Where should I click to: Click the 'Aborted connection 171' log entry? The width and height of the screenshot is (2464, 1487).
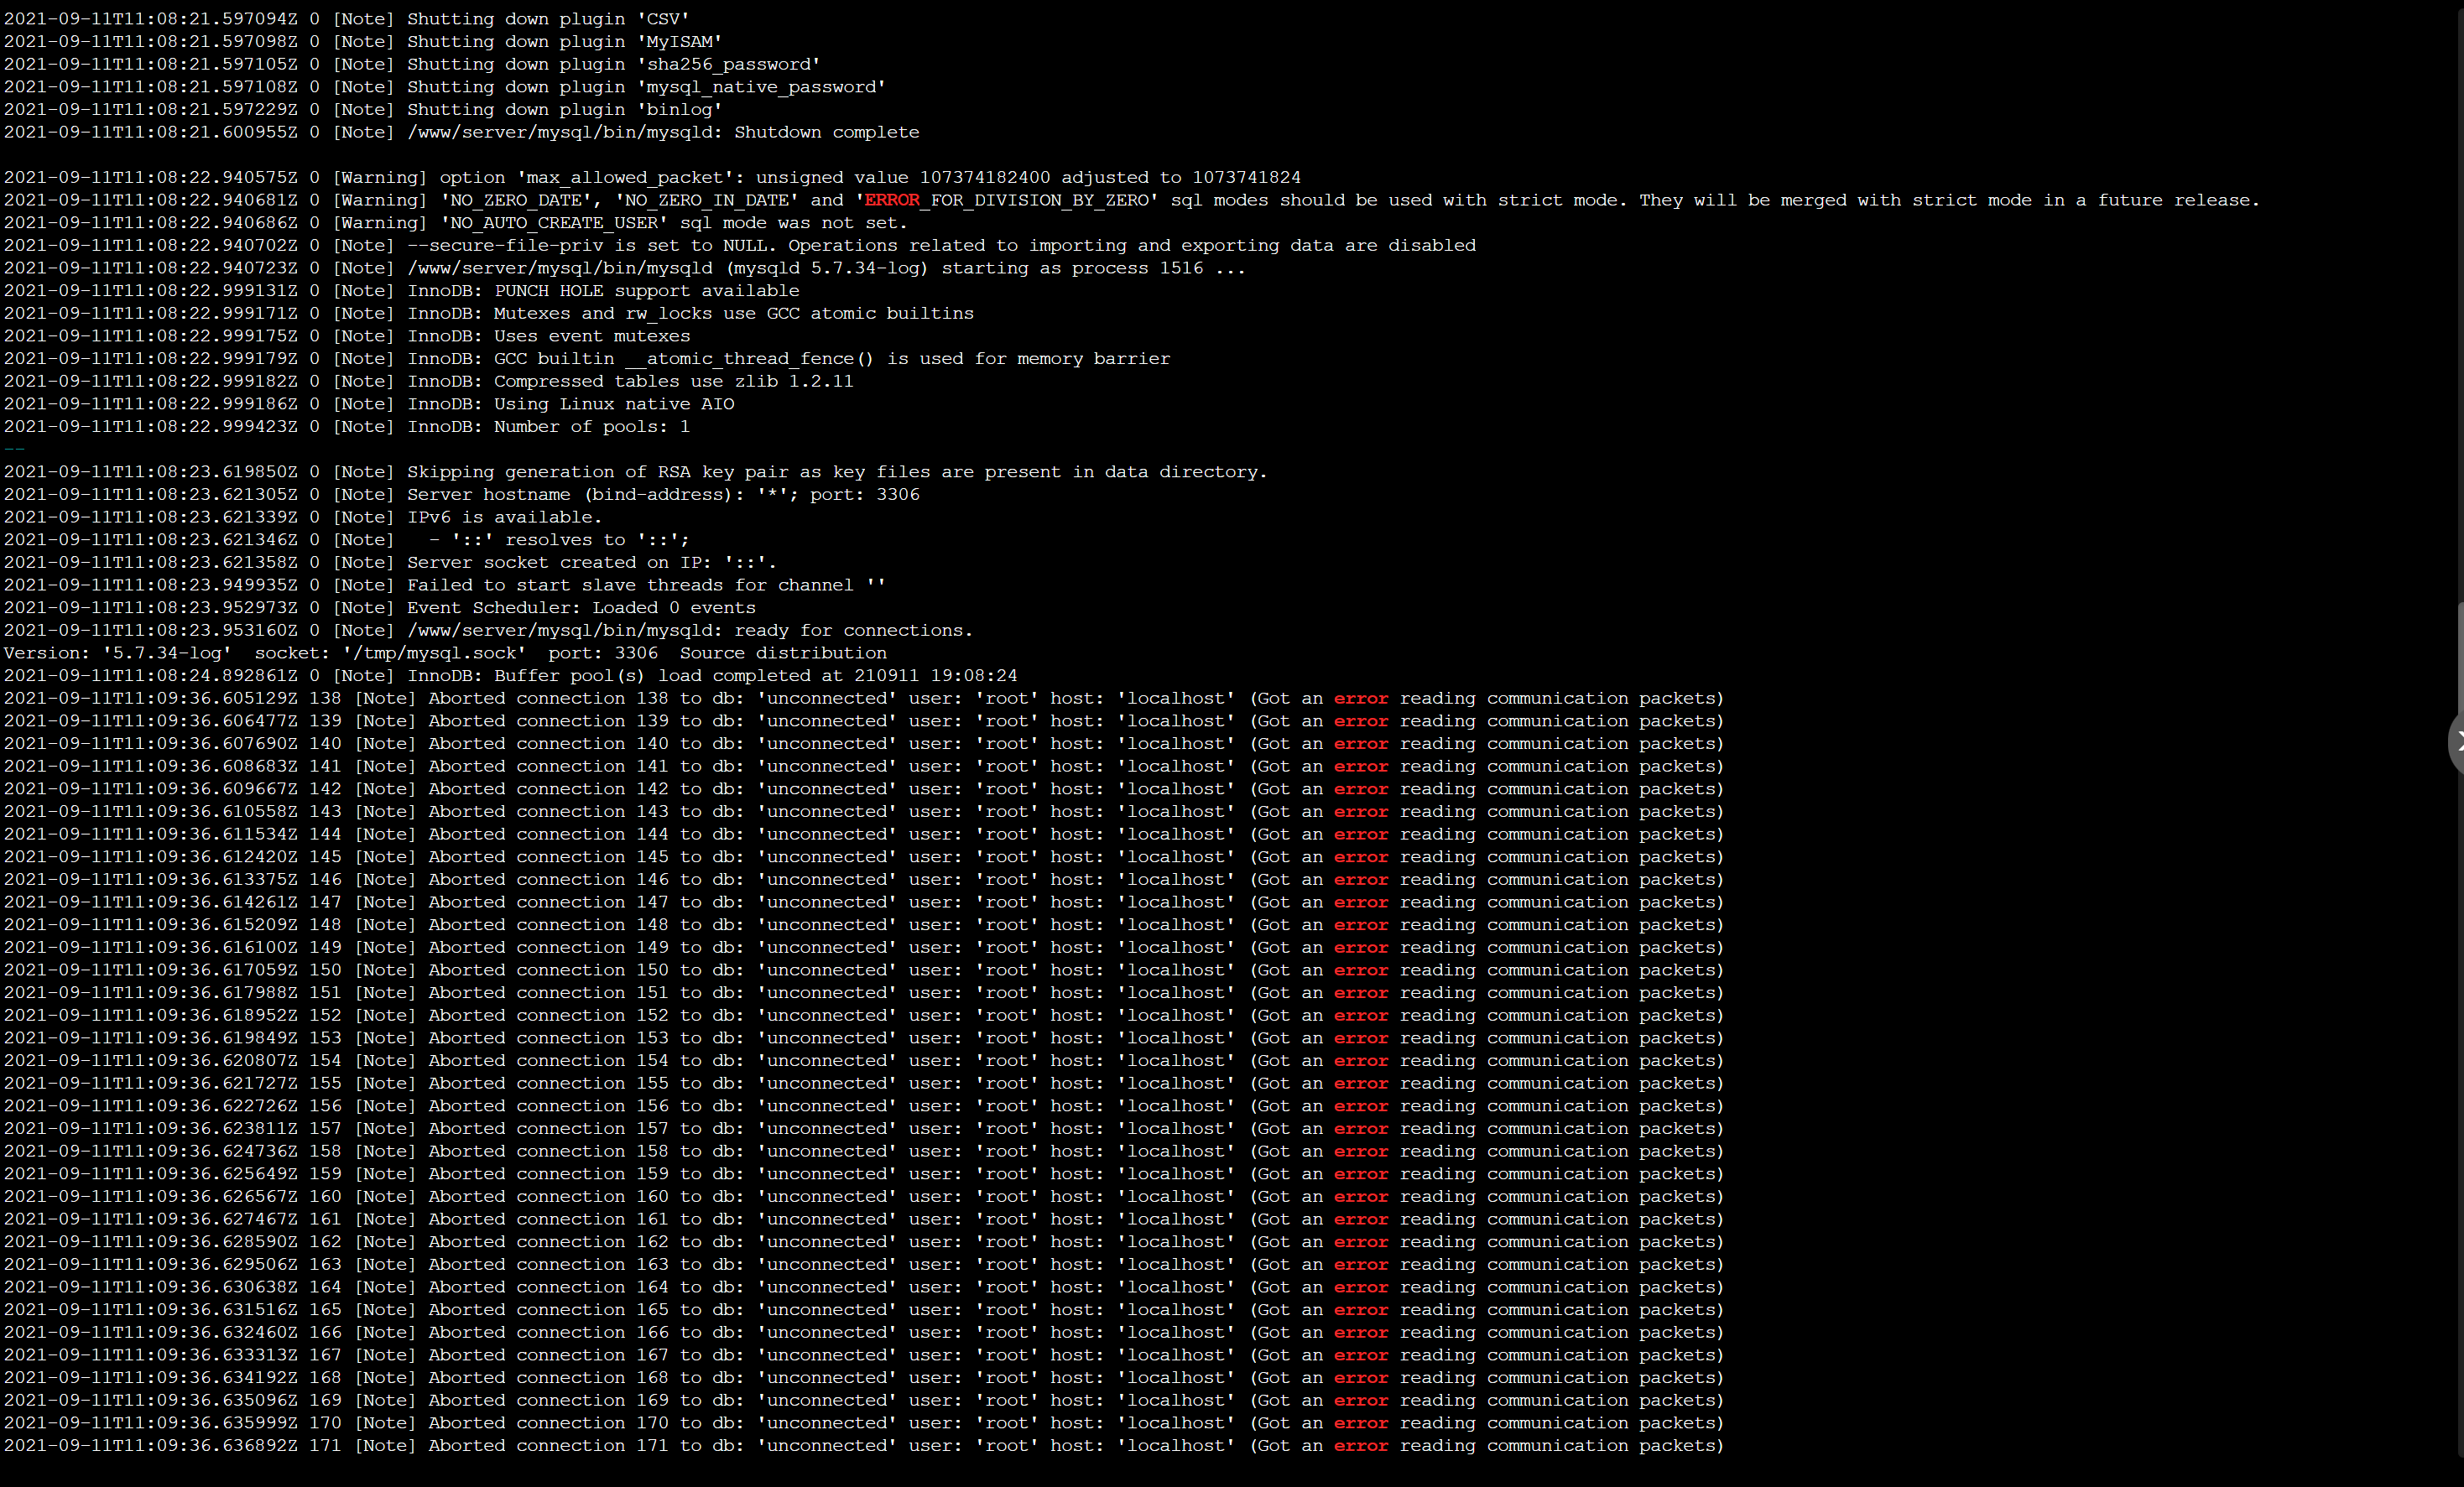coord(864,1445)
